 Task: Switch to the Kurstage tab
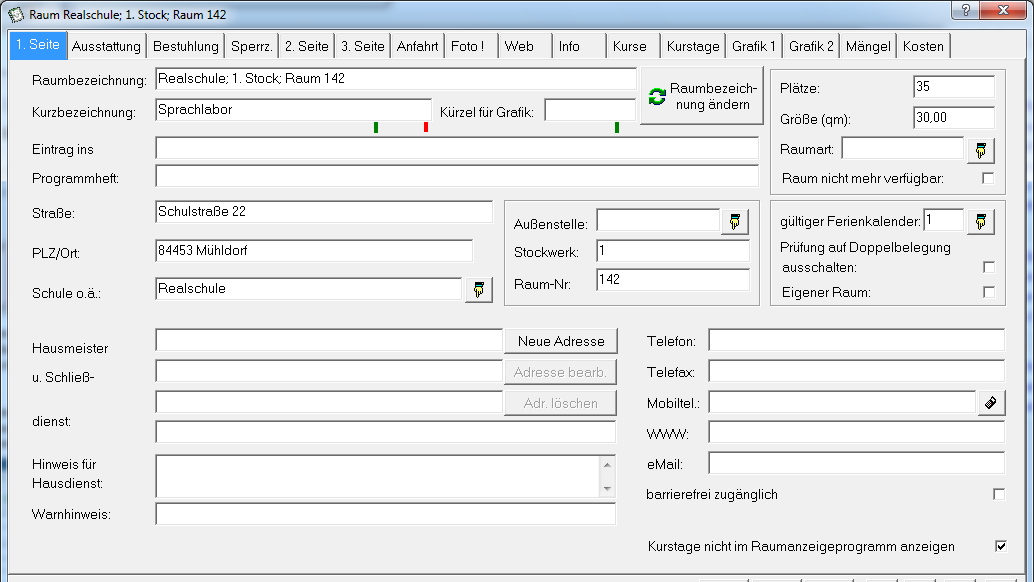tap(693, 46)
